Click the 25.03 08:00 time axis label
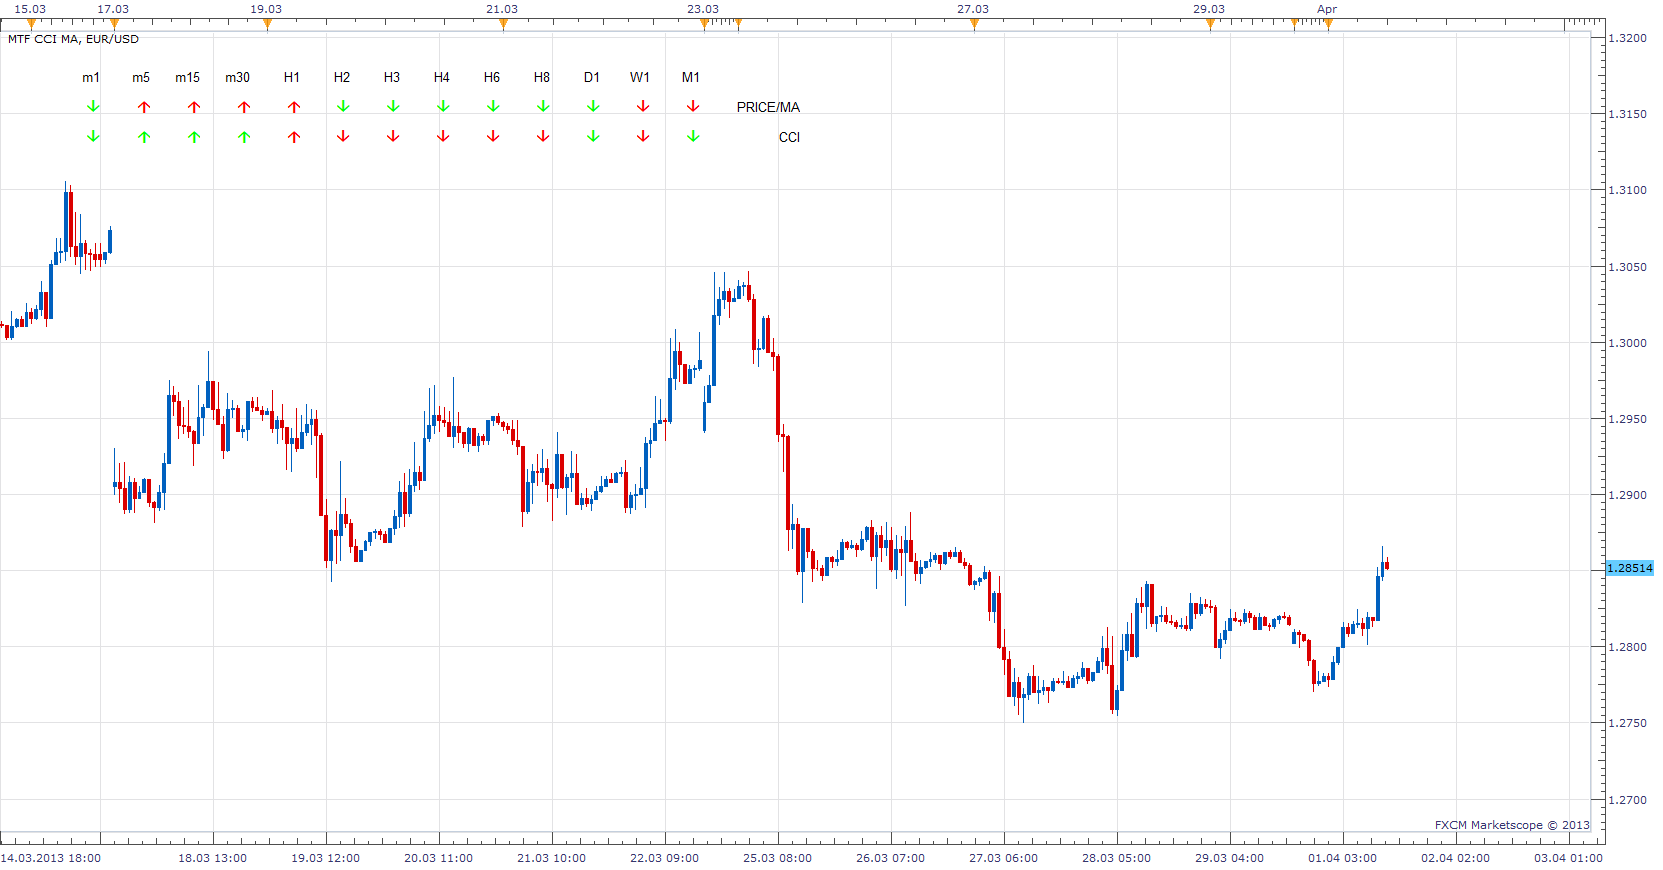Viewport: 1663px width, 870px height. coord(777,858)
